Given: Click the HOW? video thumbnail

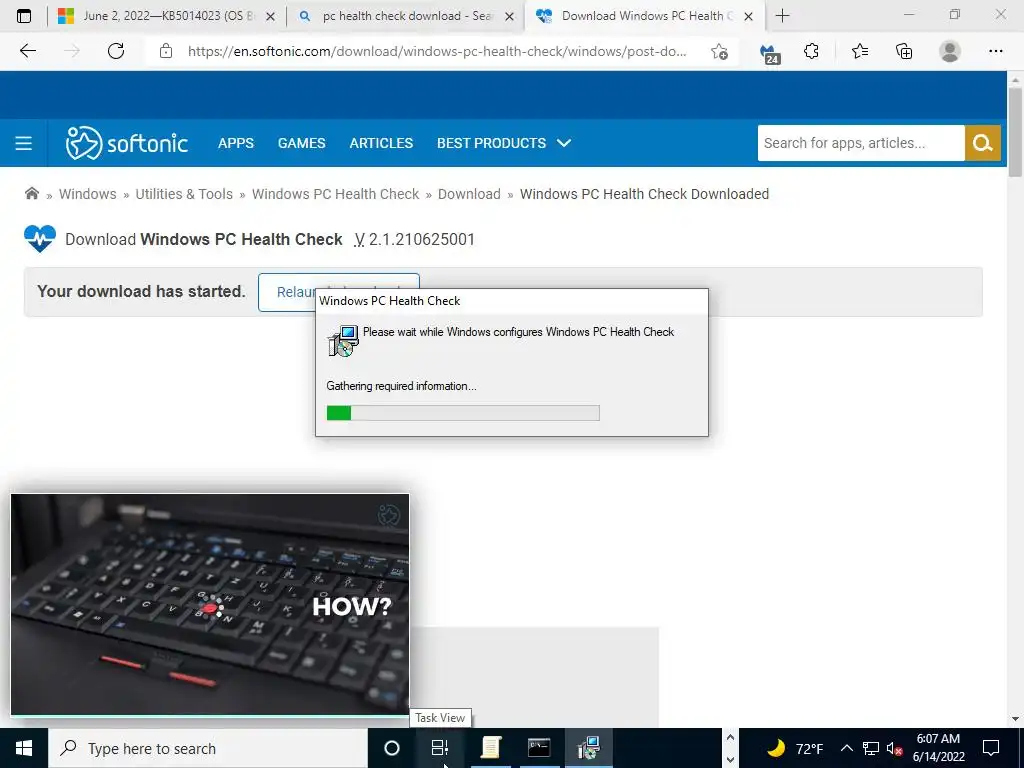Looking at the screenshot, I should point(210,605).
